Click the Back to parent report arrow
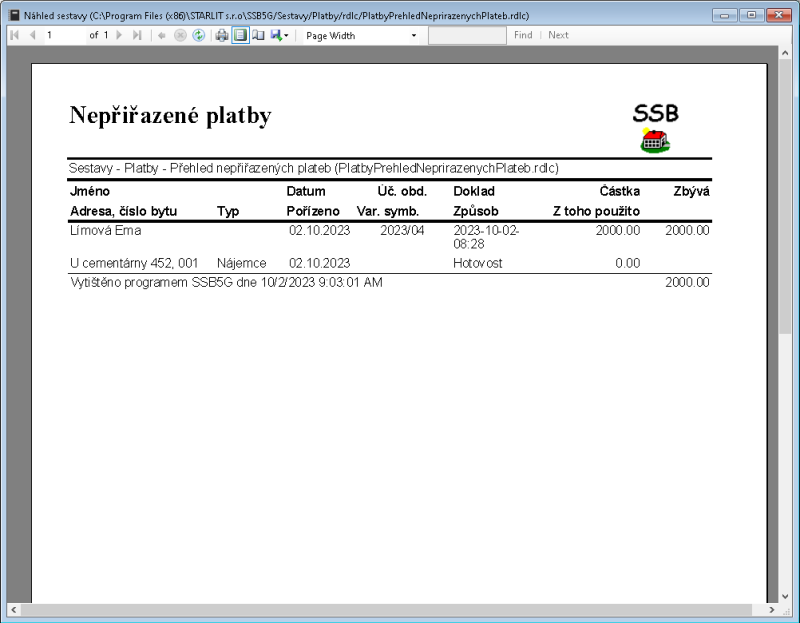The image size is (800, 623). tap(160, 35)
